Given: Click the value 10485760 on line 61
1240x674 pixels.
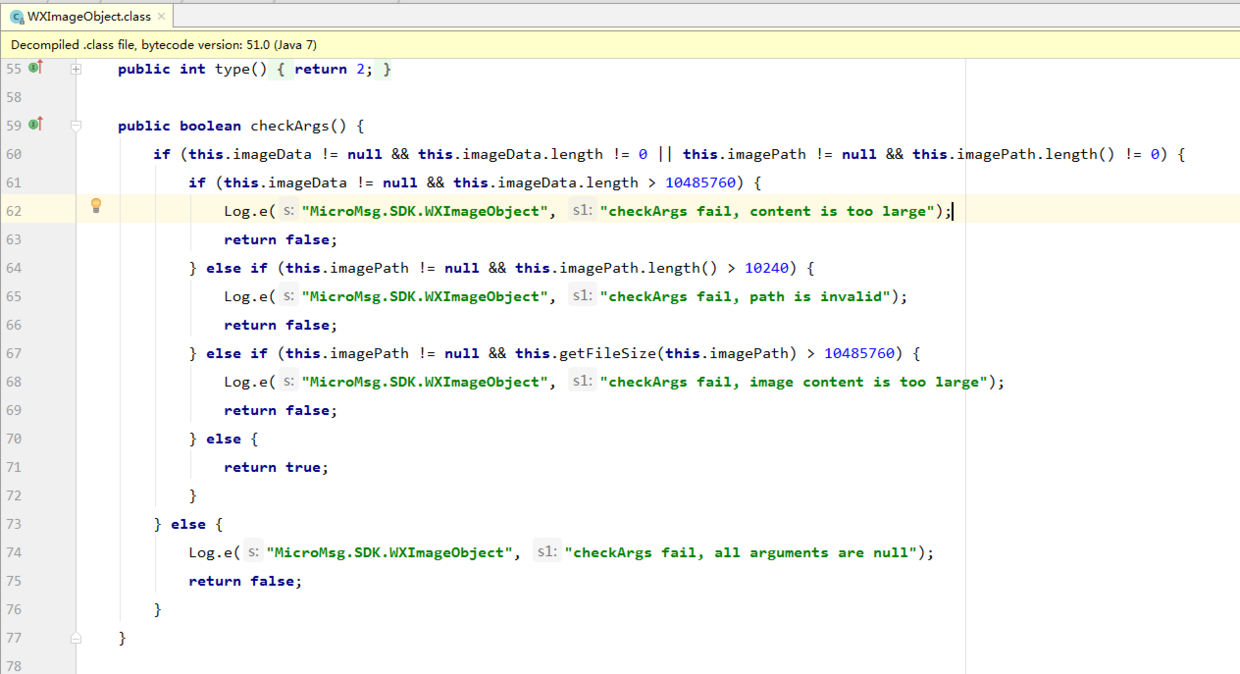Looking at the screenshot, I should click(700, 183).
